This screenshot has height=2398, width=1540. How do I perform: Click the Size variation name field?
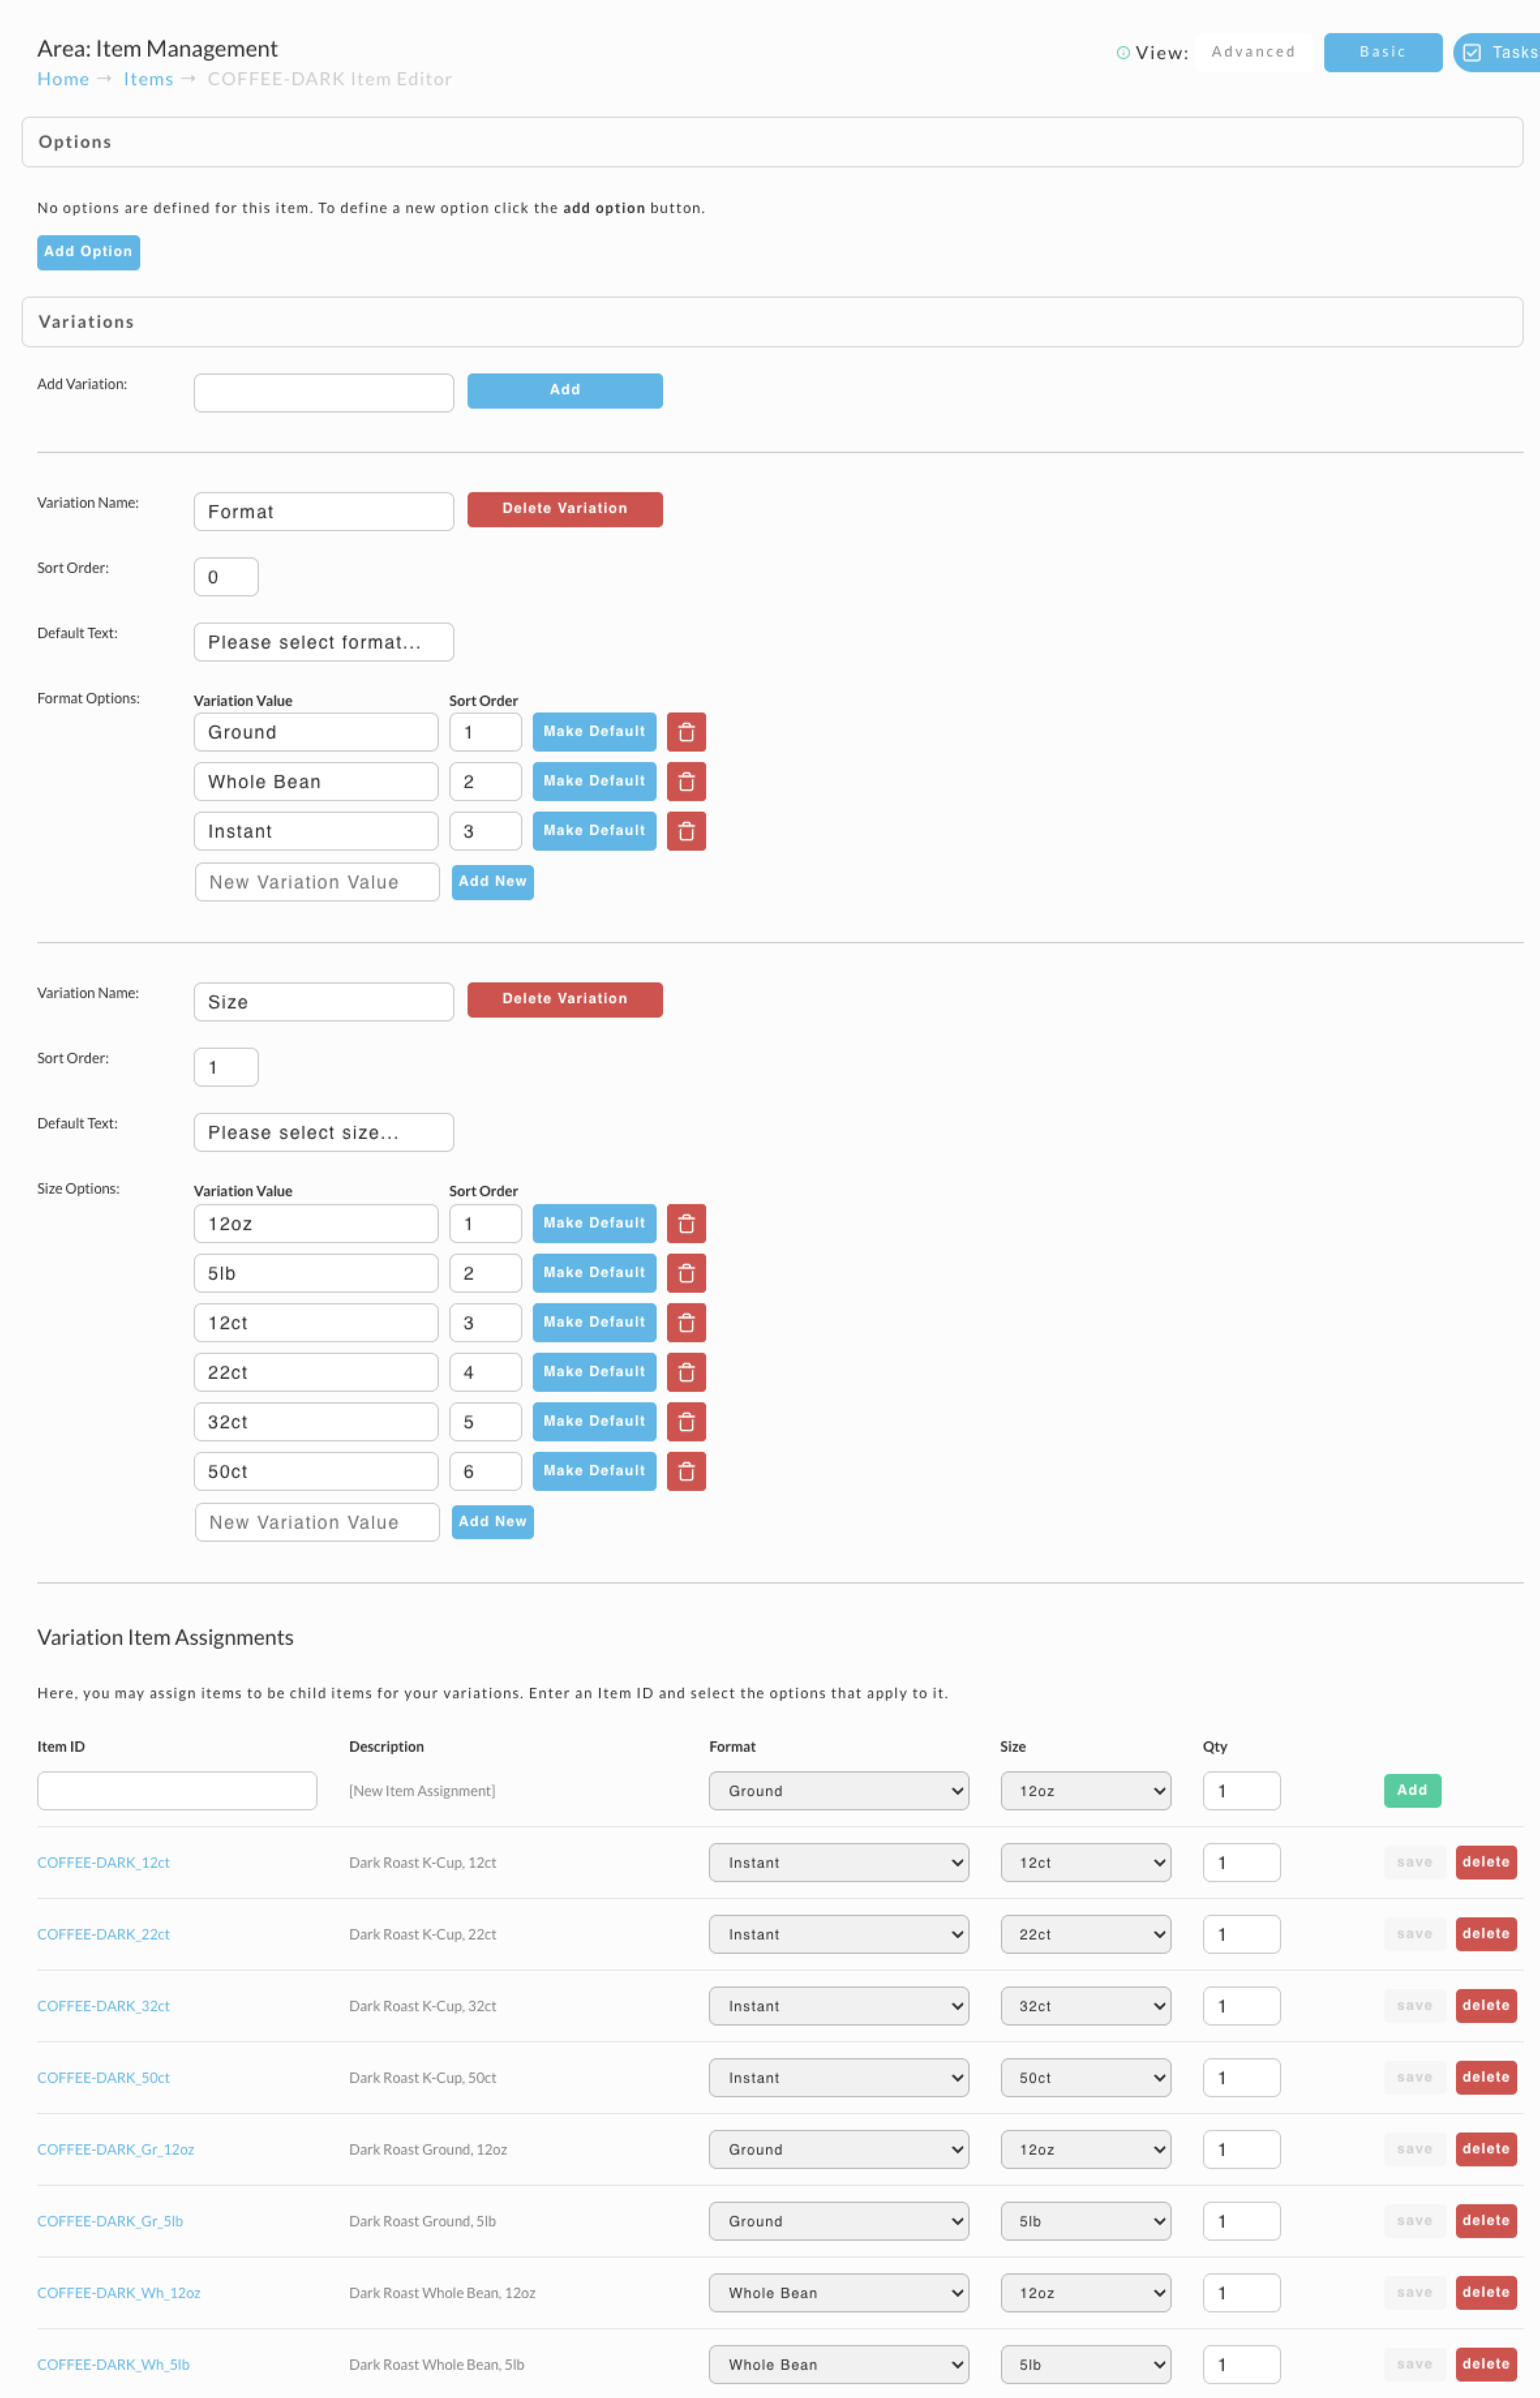[x=324, y=1002]
